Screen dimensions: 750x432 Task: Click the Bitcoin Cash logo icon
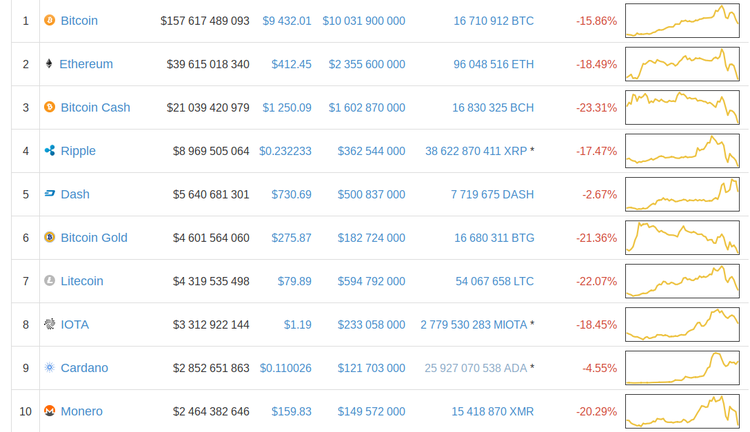[50, 107]
